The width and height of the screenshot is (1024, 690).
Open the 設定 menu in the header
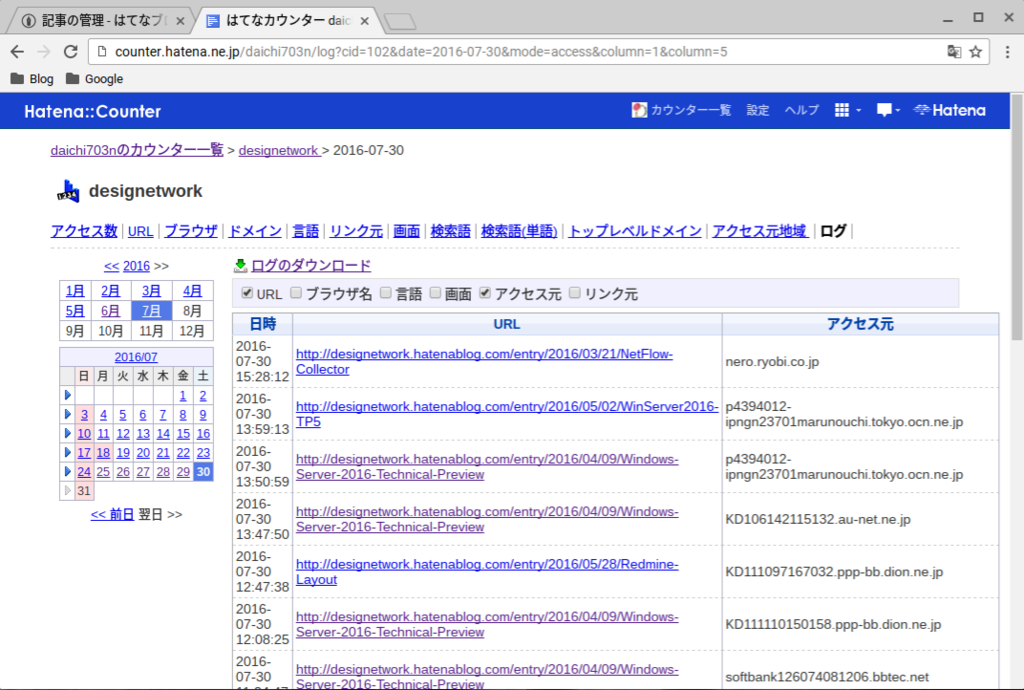[757, 111]
